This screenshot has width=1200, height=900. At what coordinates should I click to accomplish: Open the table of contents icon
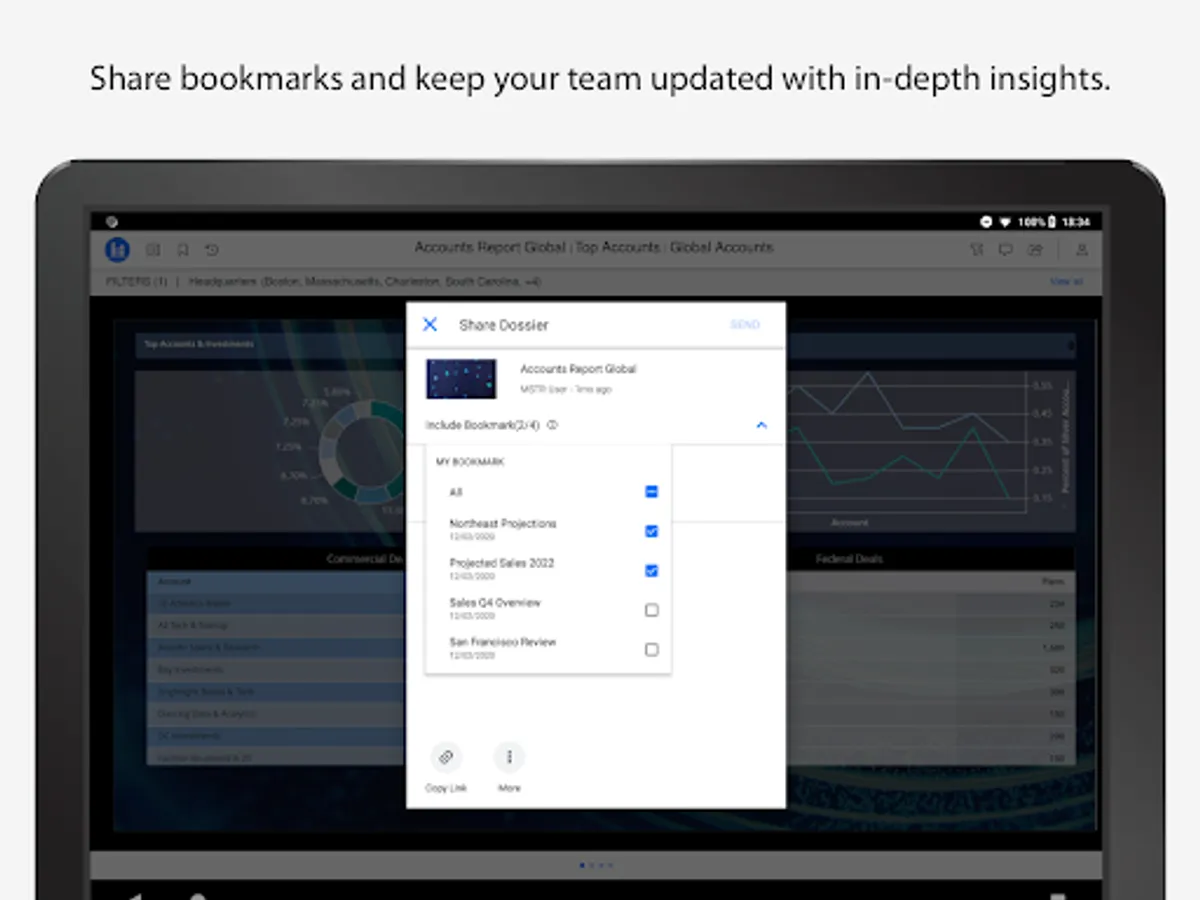point(153,250)
